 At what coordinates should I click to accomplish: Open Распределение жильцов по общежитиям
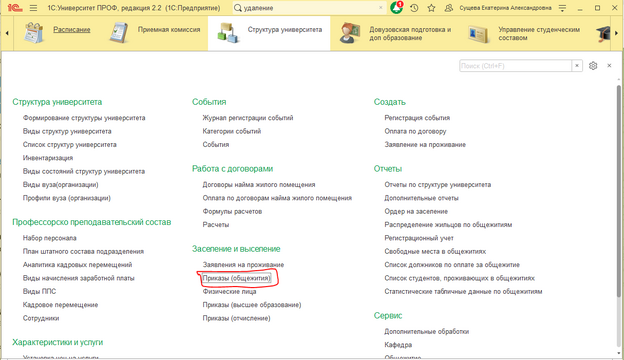pyautogui.click(x=448, y=225)
